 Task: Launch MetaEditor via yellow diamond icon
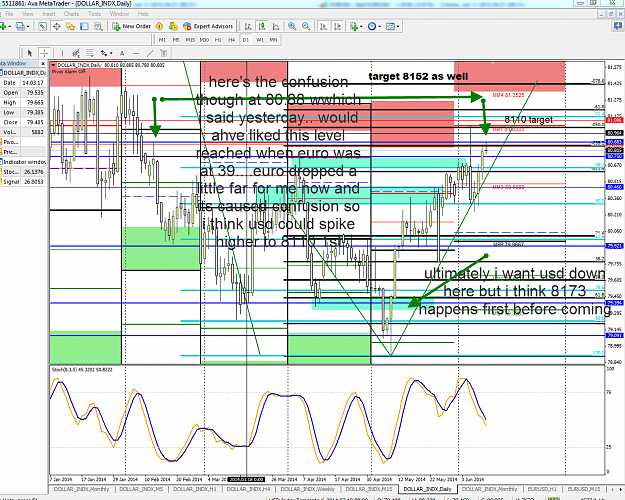[159, 26]
